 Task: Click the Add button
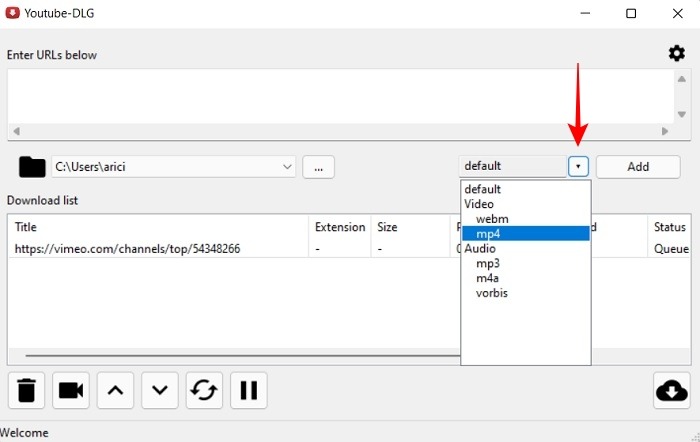[x=638, y=167]
